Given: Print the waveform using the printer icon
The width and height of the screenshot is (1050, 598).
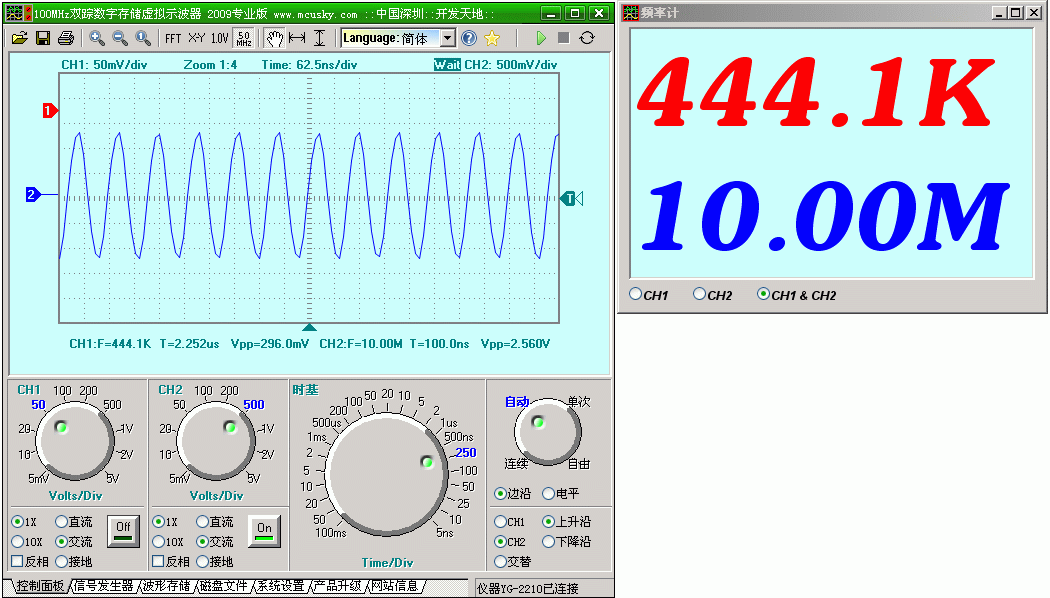Looking at the screenshot, I should coord(66,38).
